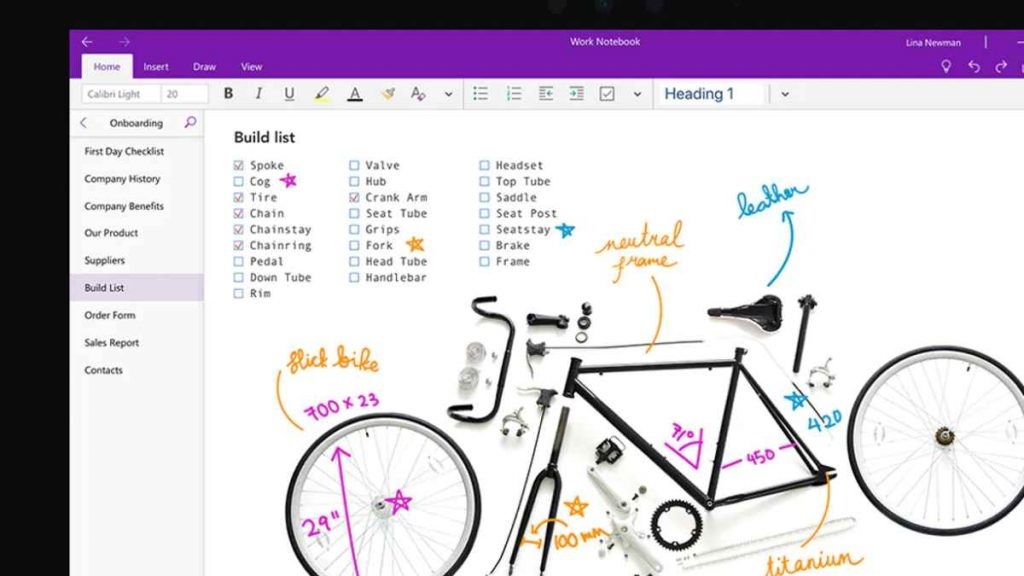Check the Valve checkbox
This screenshot has width=1024, height=576.
coord(354,165)
